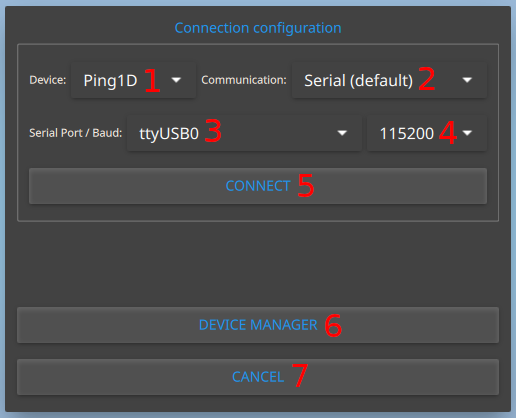Click the Connection configuration title
Viewport: 516px width, 418px height.
click(x=258, y=28)
